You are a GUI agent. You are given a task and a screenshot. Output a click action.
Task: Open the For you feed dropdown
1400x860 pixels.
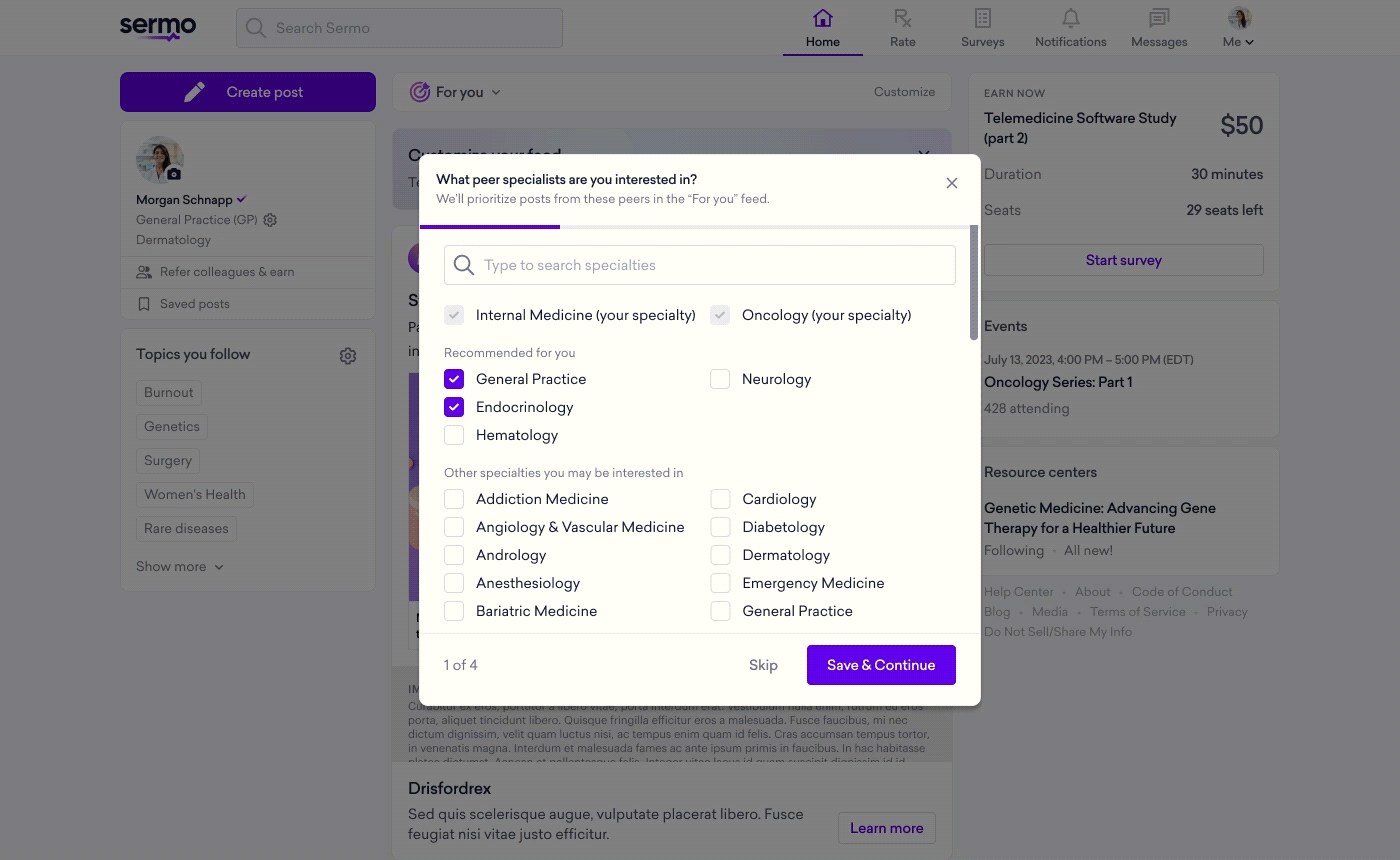coord(456,92)
